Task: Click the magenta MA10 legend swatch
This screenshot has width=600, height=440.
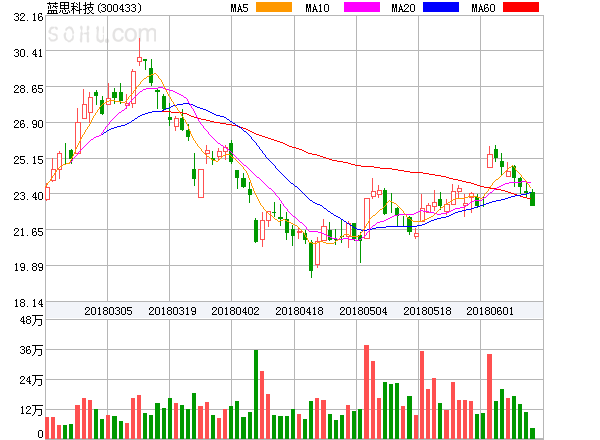Action: point(362,7)
